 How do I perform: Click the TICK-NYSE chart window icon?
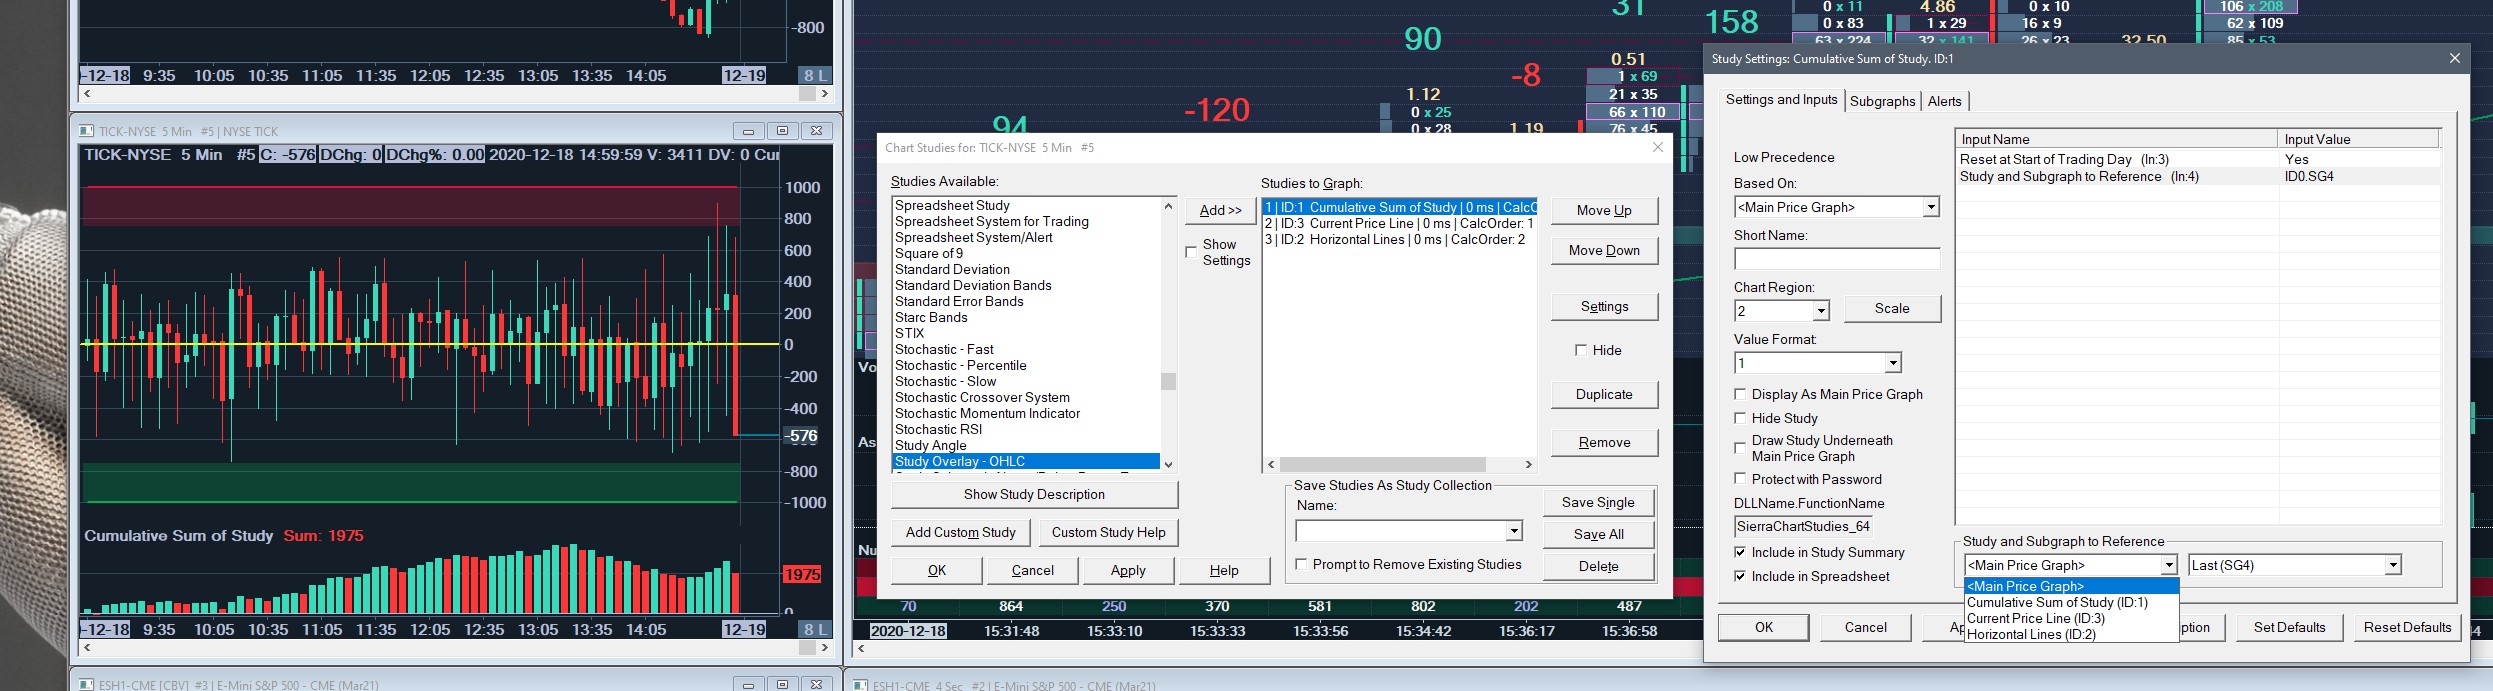click(86, 131)
